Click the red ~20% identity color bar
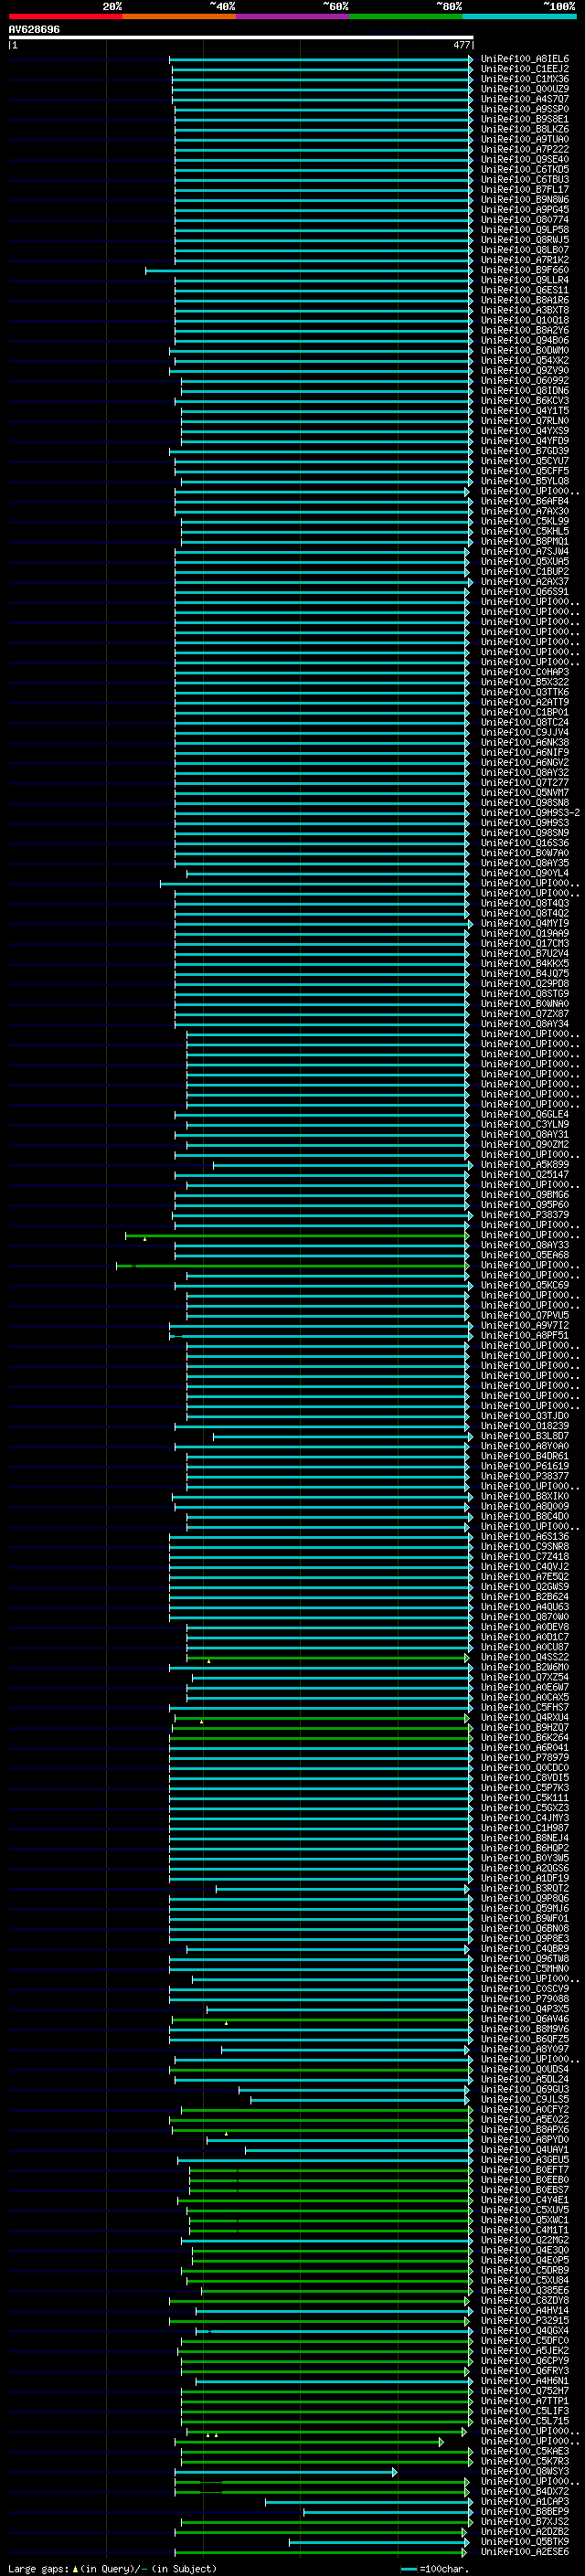 pos(65,17)
